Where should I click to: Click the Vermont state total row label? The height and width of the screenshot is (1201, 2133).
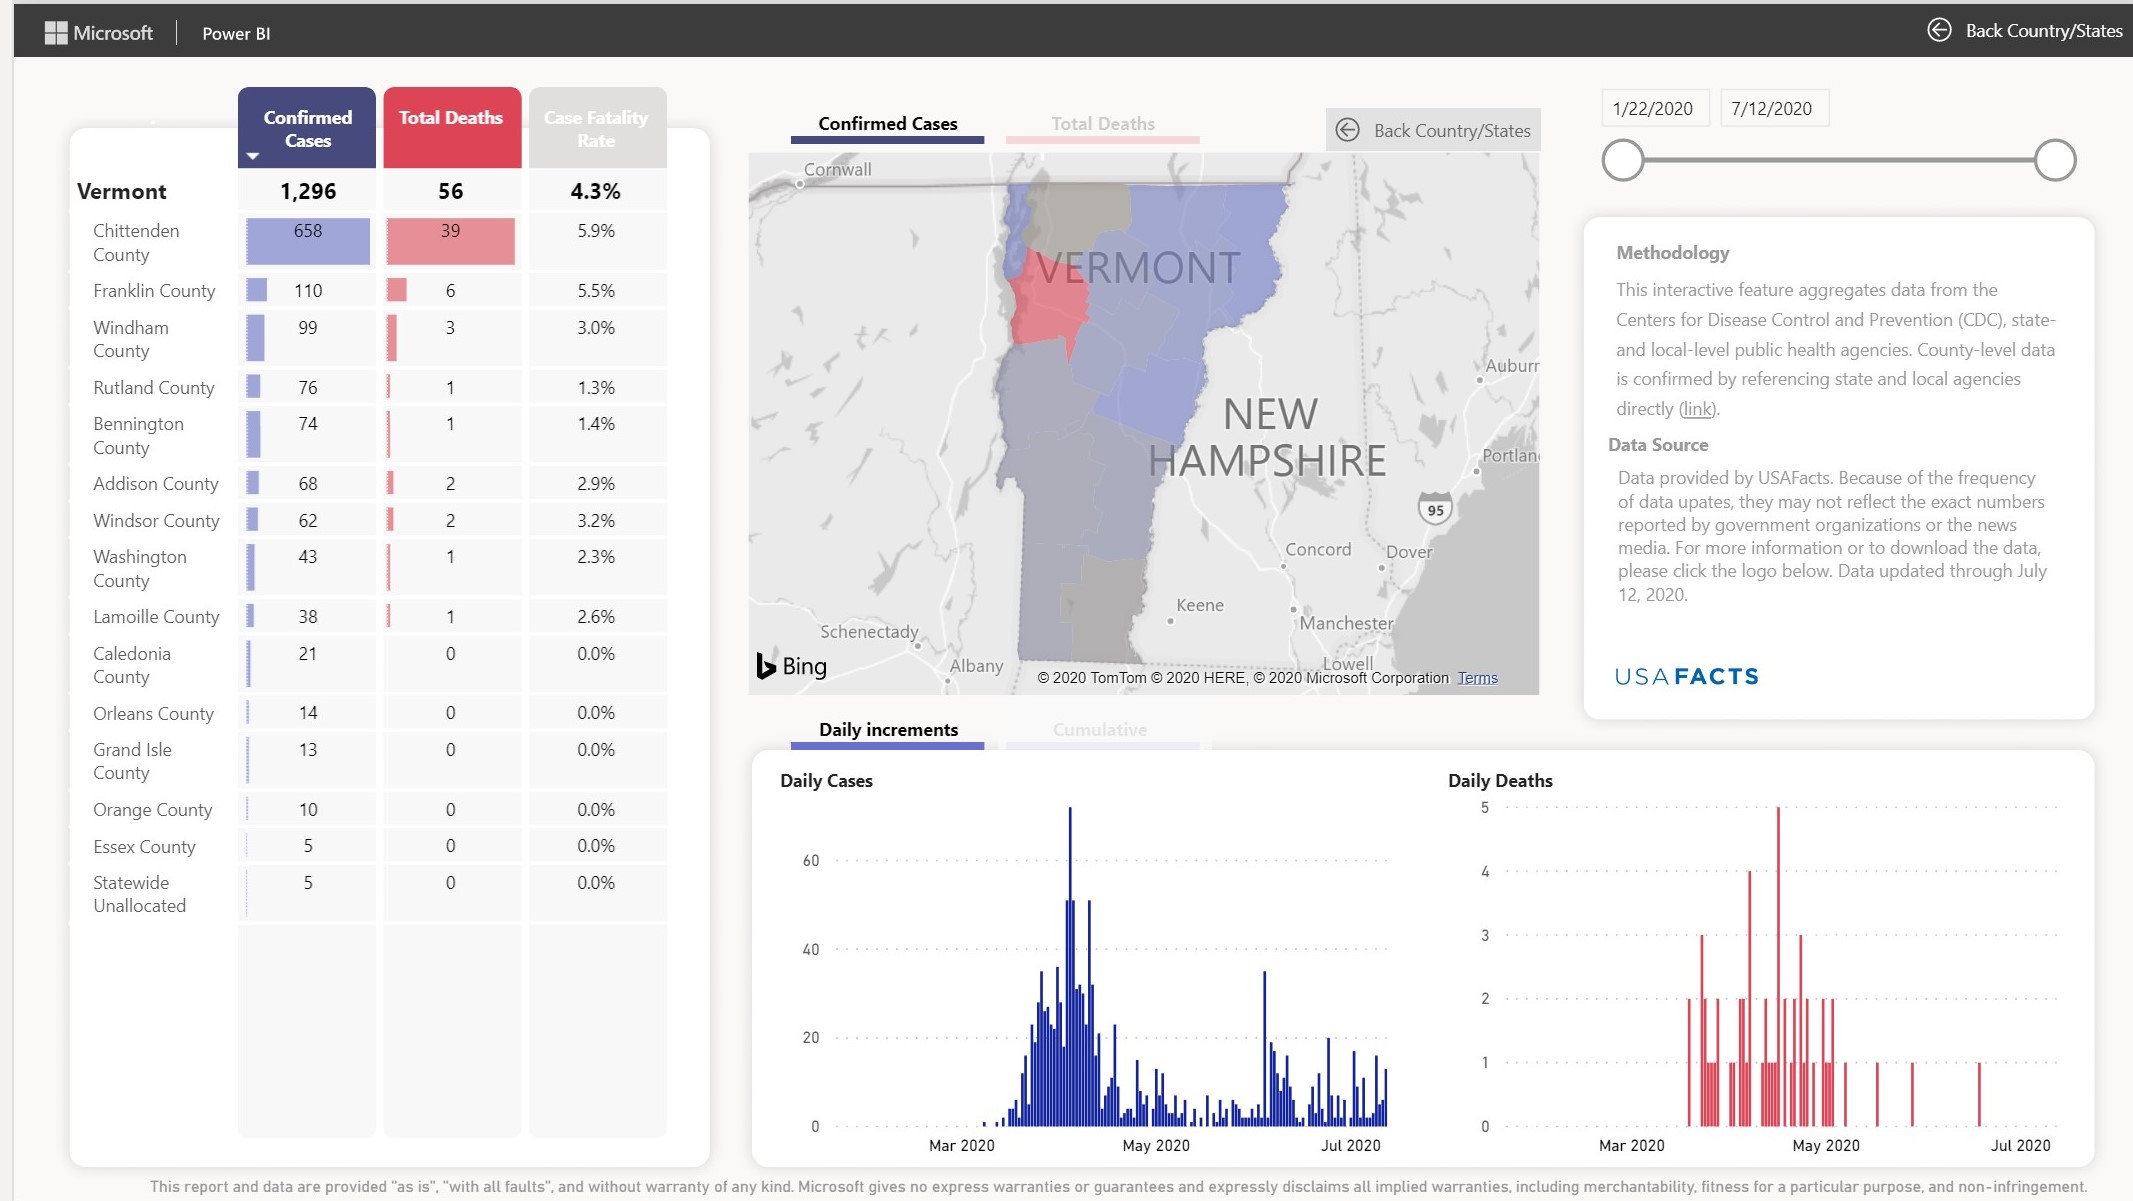122,191
